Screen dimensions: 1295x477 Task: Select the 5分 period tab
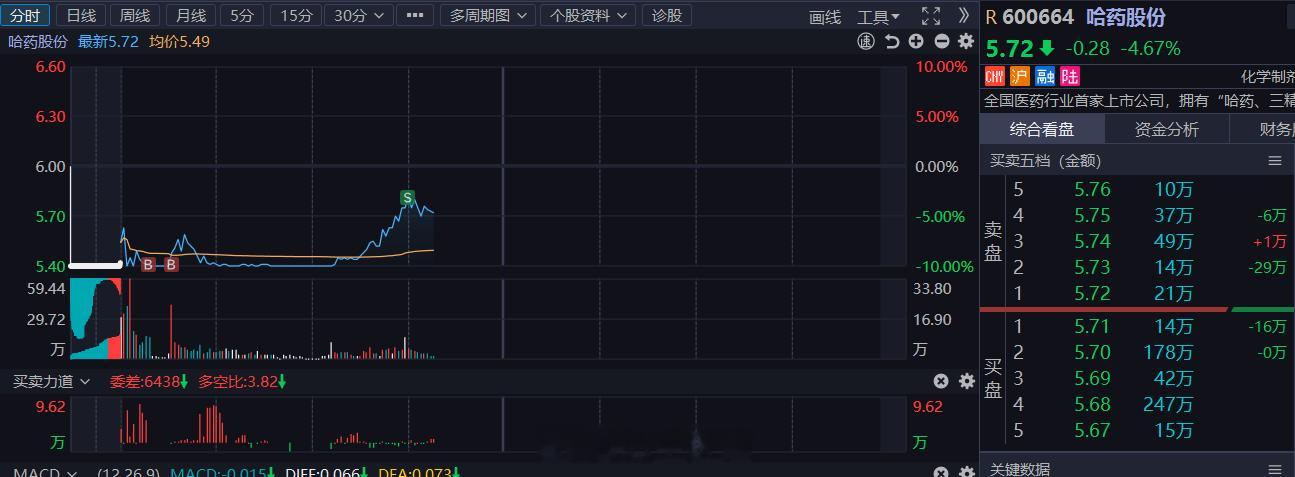pyautogui.click(x=242, y=15)
